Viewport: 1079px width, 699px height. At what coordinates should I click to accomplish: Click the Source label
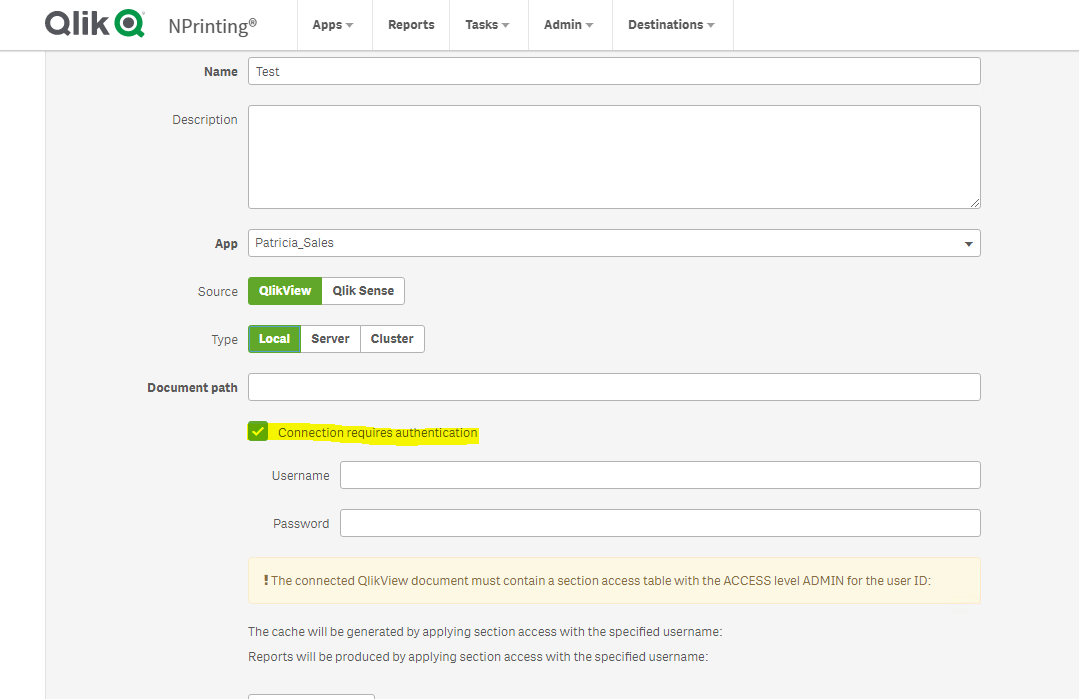pyautogui.click(x=217, y=292)
